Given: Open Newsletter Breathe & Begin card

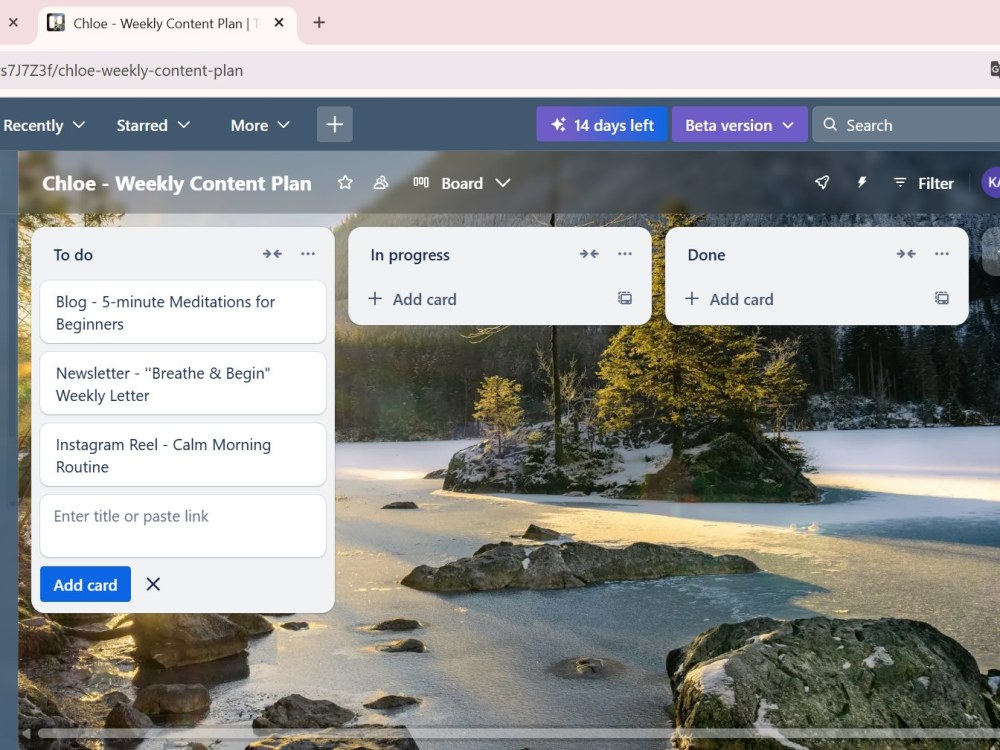Looking at the screenshot, I should [x=183, y=384].
